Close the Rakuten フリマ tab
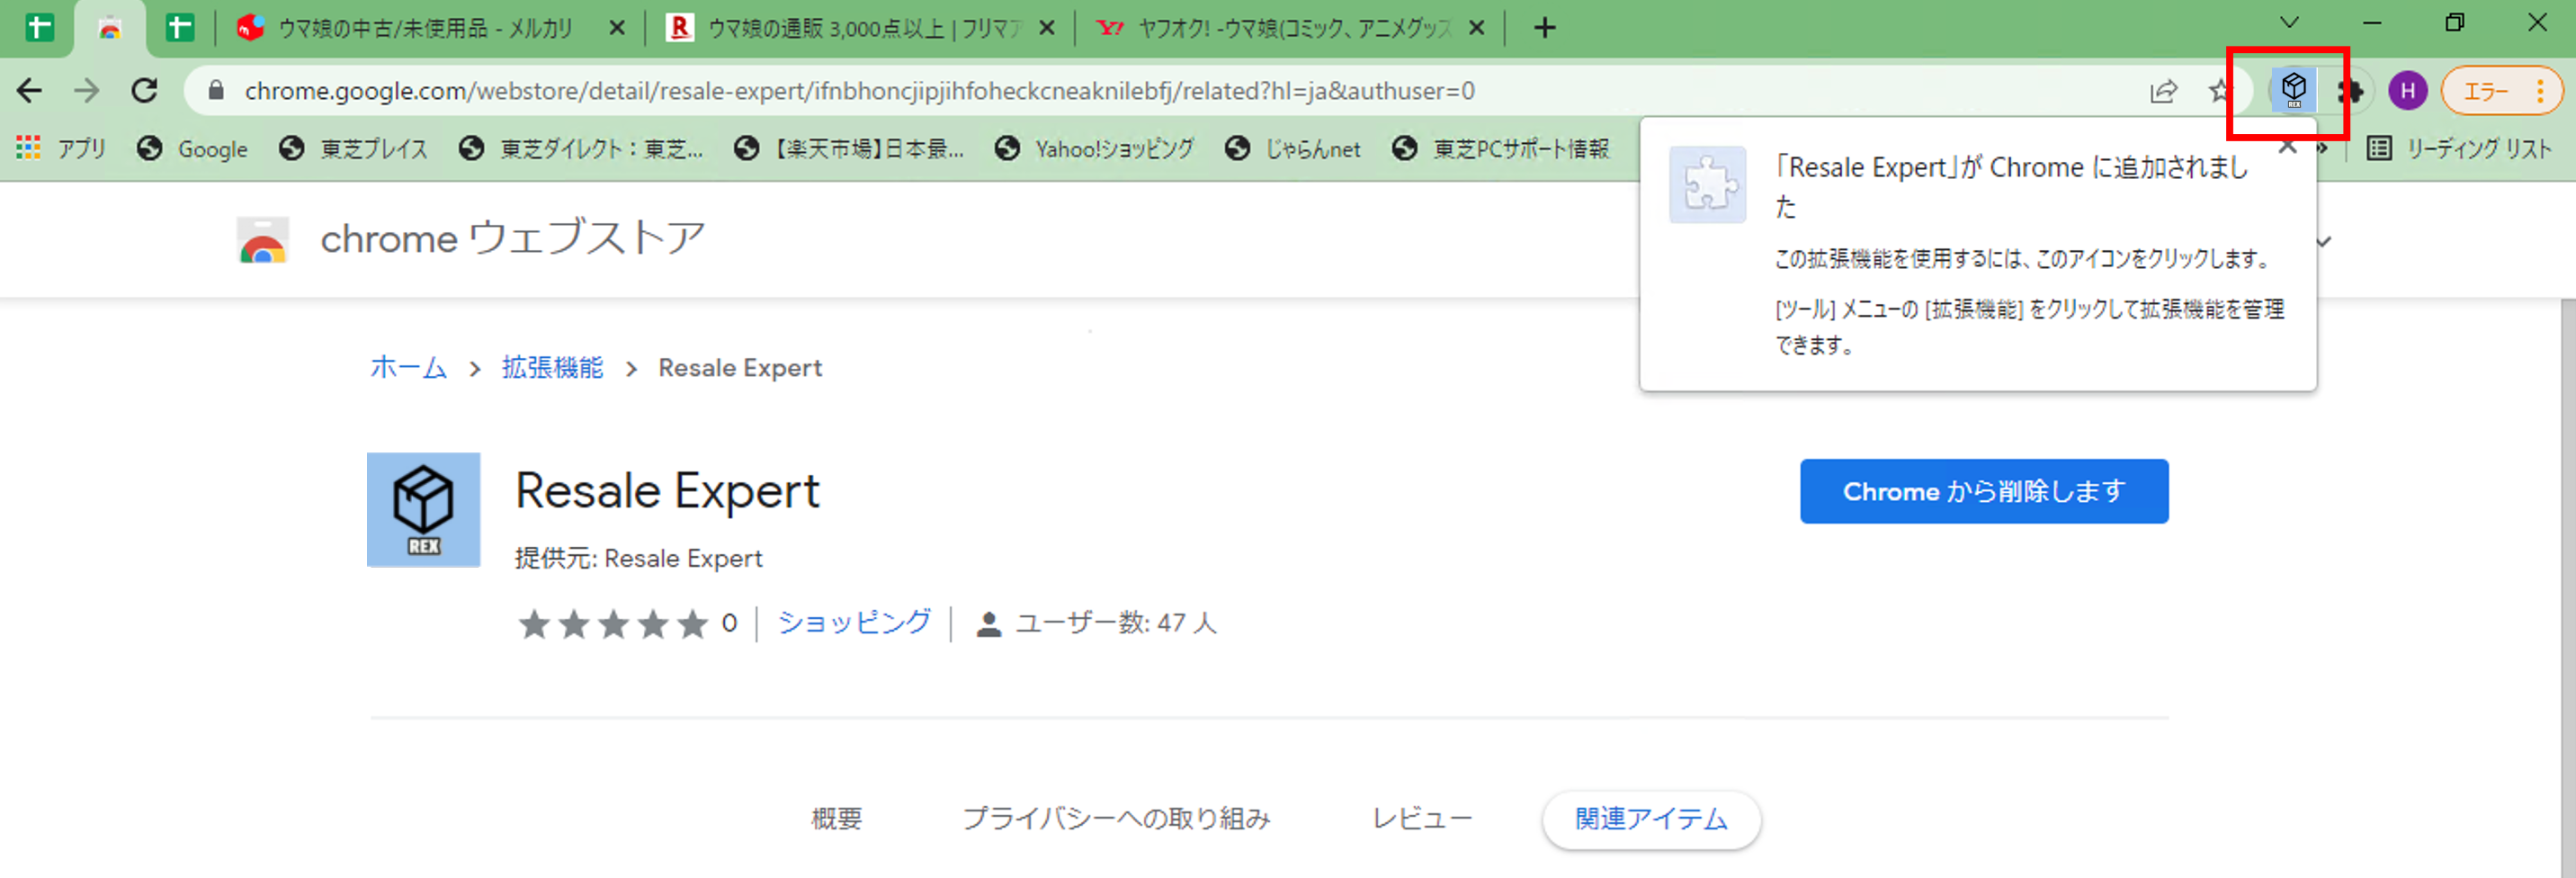2576x878 pixels. tap(1047, 28)
